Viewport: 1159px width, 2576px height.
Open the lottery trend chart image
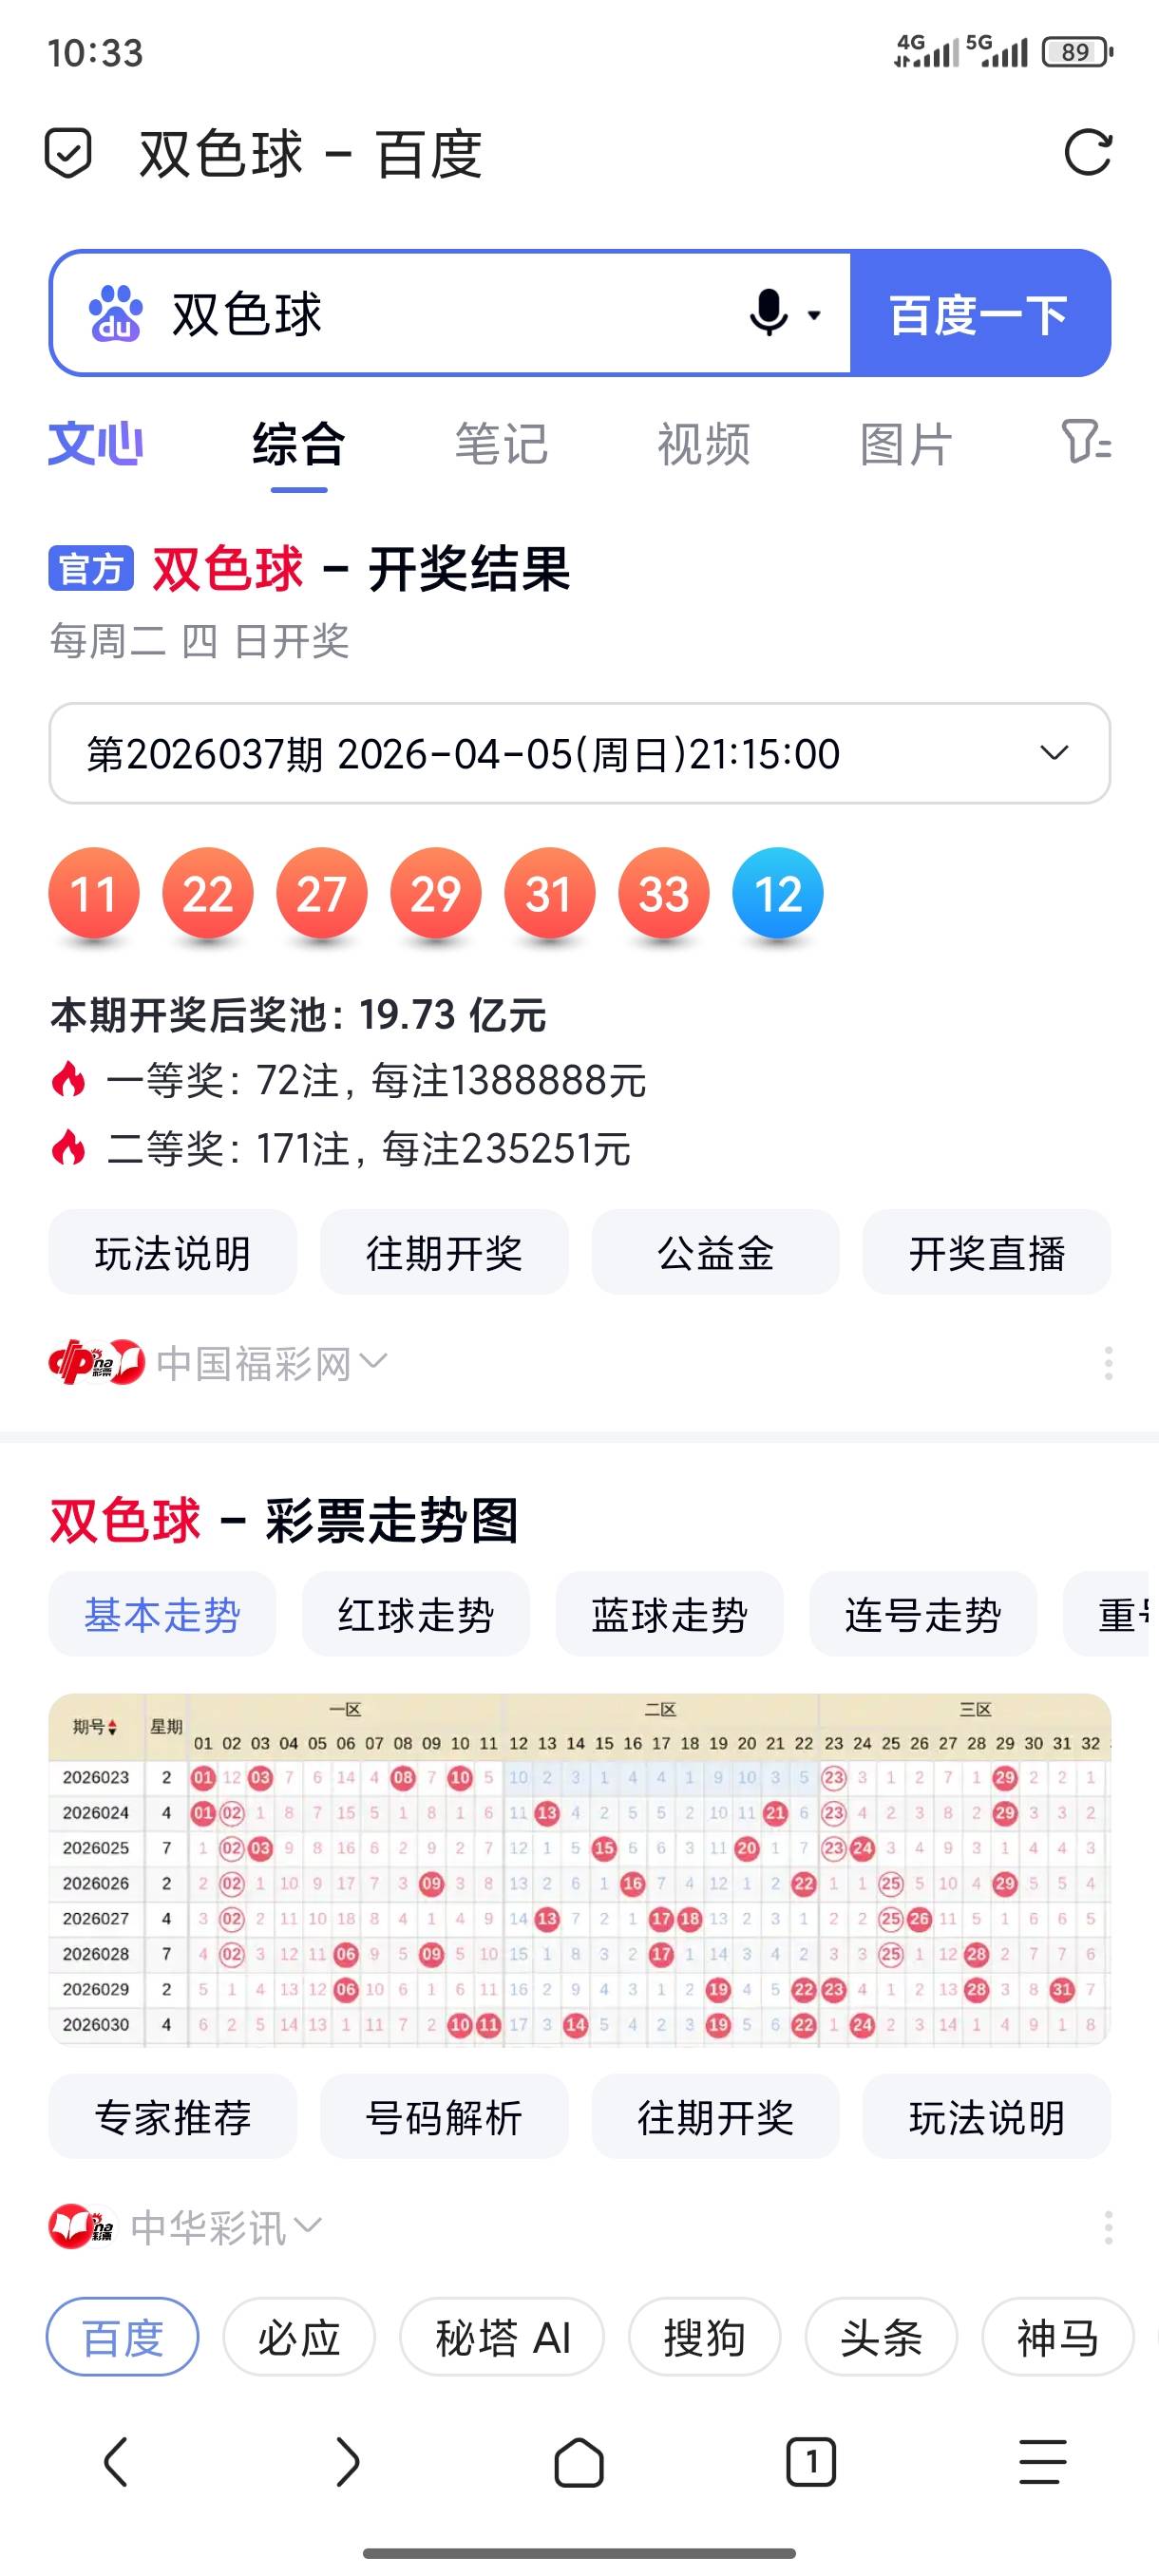(580, 1869)
